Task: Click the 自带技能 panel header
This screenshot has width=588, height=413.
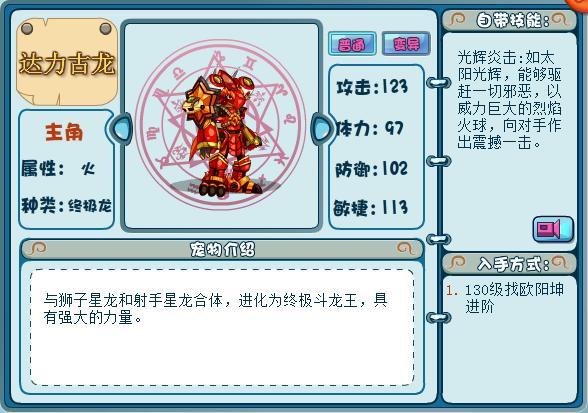Action: pos(509,20)
